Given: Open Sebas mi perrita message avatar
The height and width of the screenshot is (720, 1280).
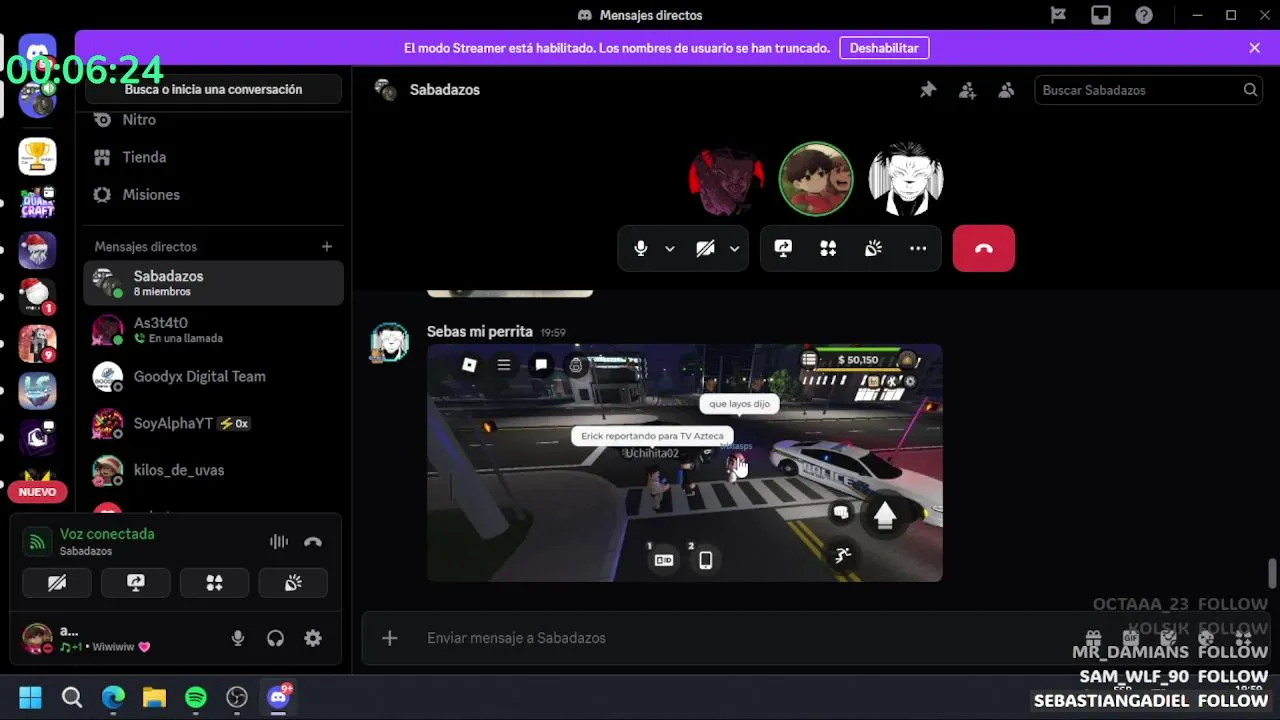Looking at the screenshot, I should coord(390,342).
